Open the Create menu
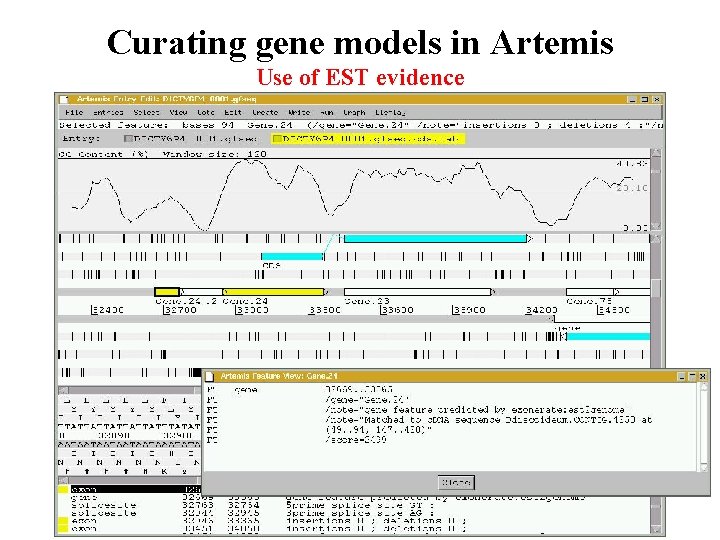 265,112
